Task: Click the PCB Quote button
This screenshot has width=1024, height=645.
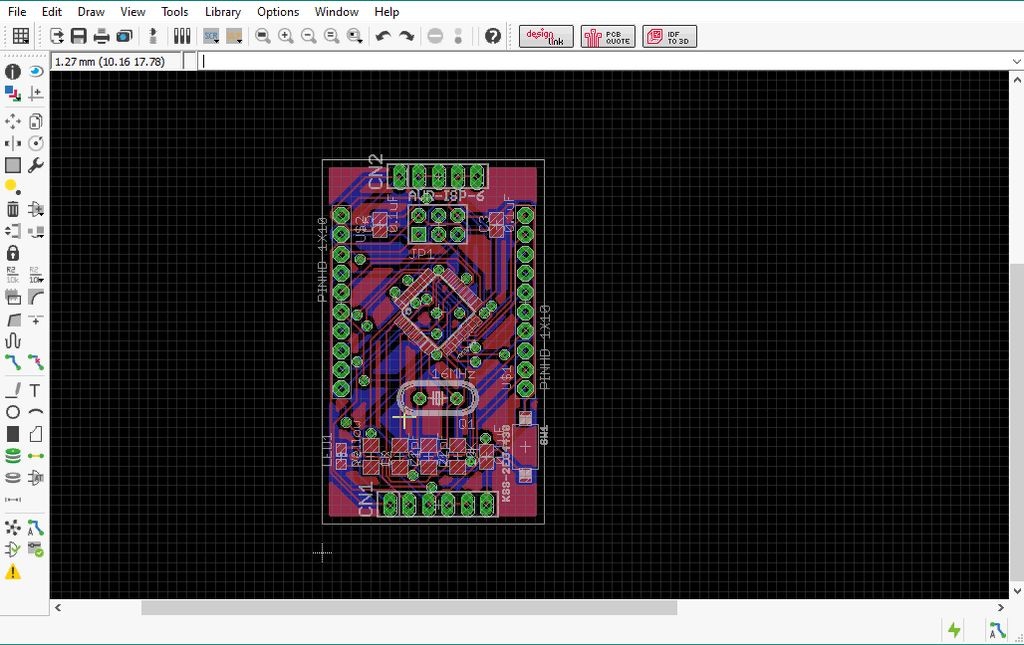Action: click(x=607, y=36)
